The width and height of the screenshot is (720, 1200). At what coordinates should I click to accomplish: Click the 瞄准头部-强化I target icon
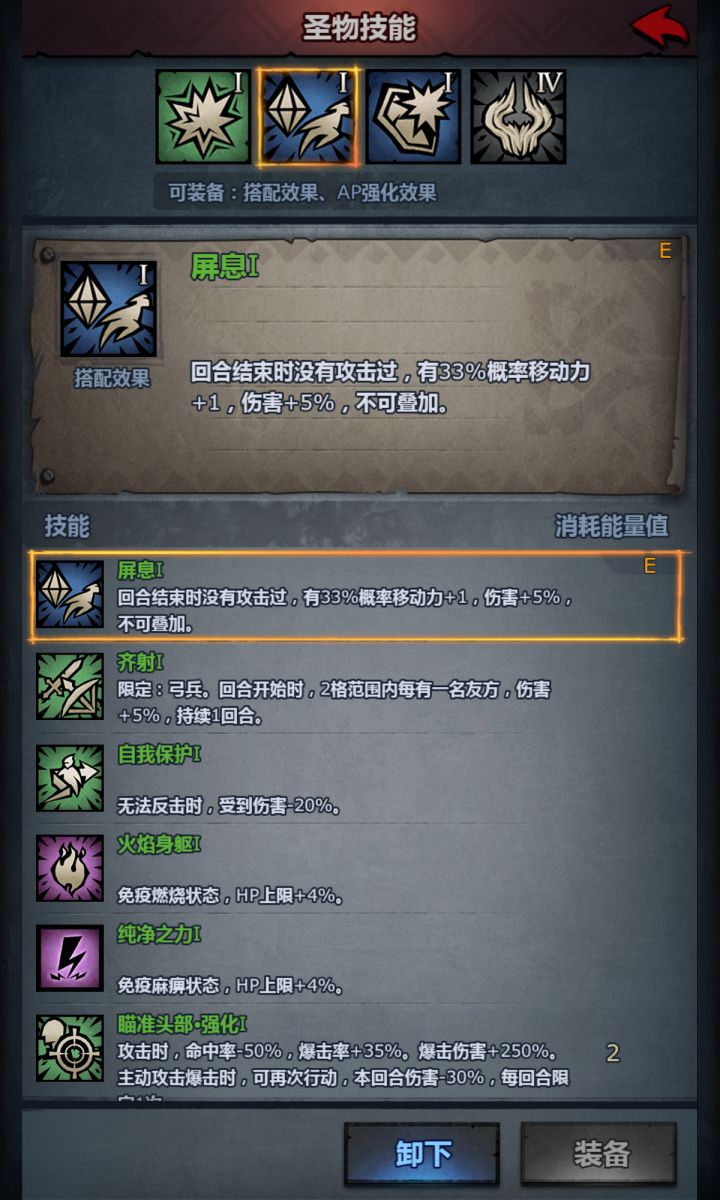tap(70, 1048)
